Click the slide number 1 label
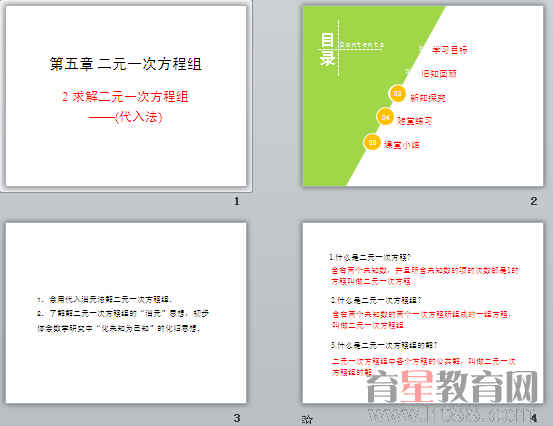The height and width of the screenshot is (426, 553). (x=237, y=201)
